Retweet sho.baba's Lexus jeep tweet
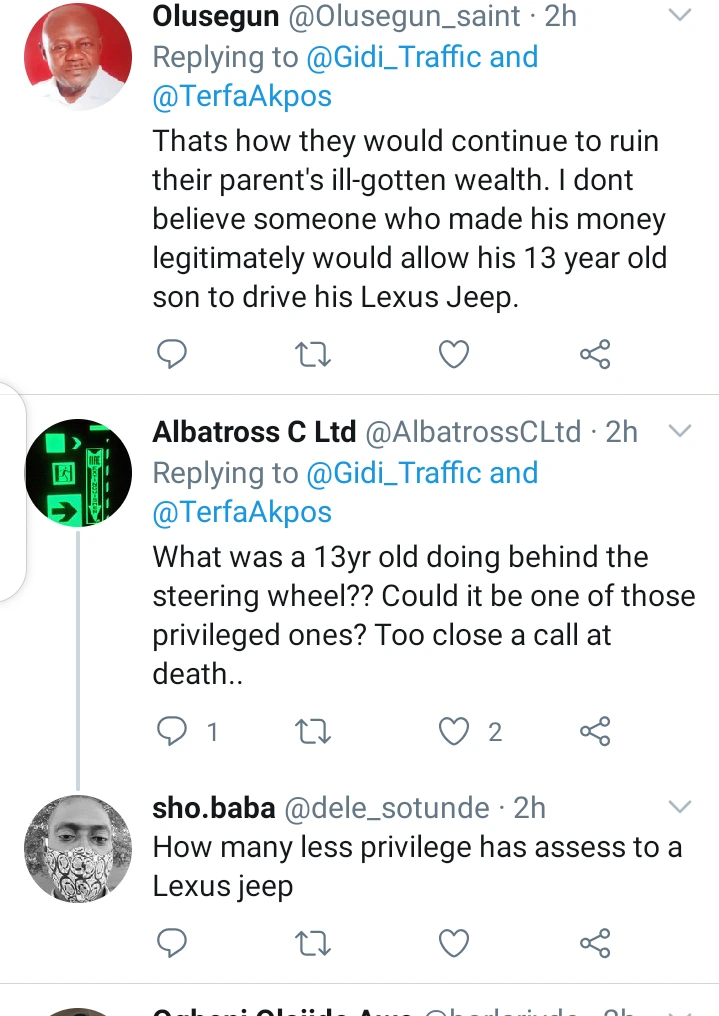This screenshot has width=719, height=1016. click(x=314, y=942)
